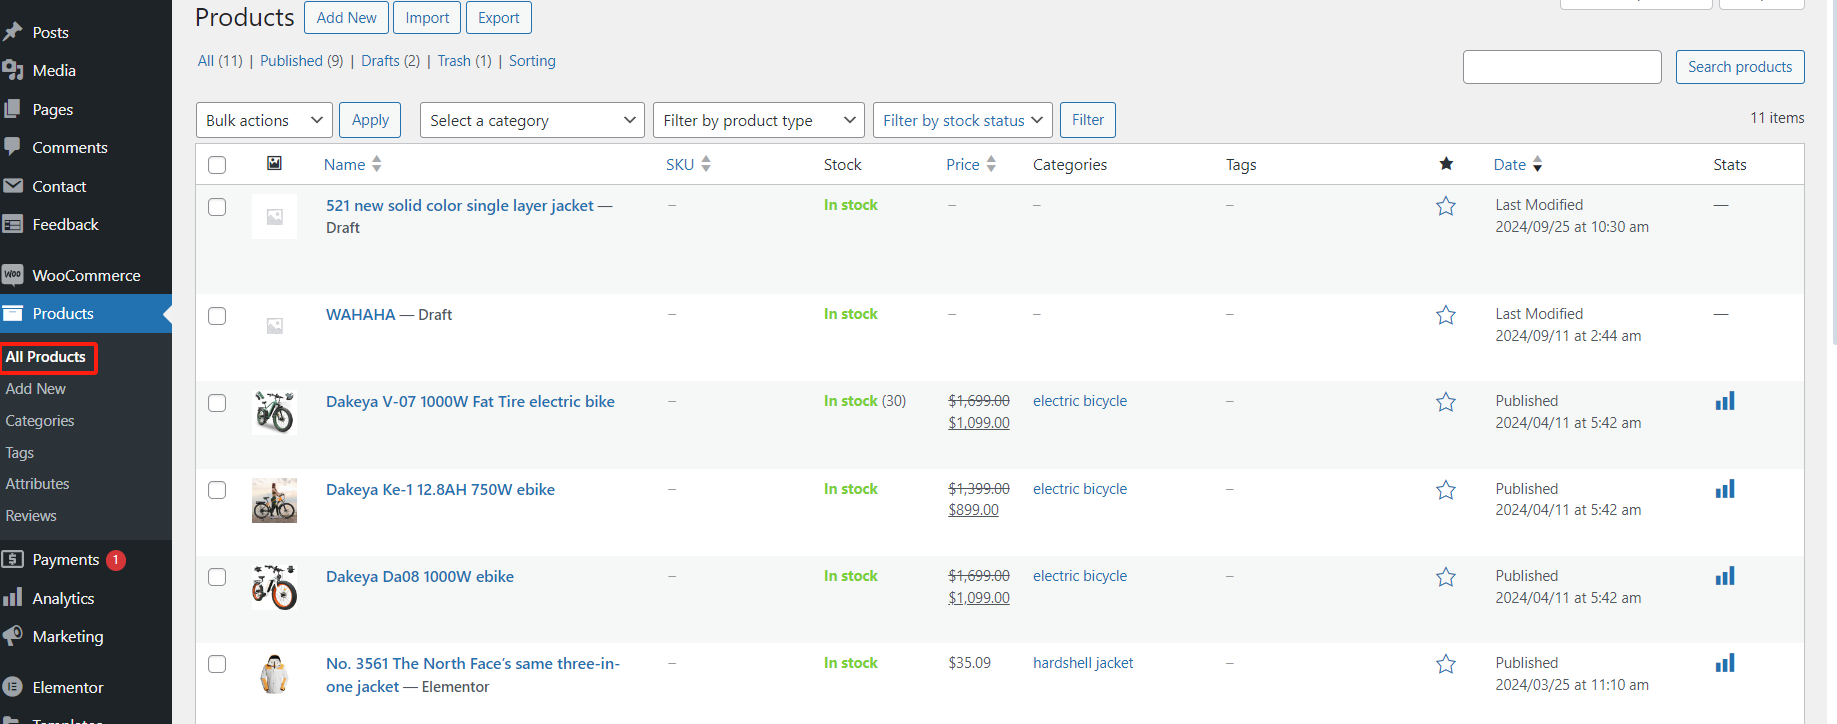The height and width of the screenshot is (724, 1837).
Task: Open the Dakeya Da08 ebike thumbnail
Action: pos(274,587)
